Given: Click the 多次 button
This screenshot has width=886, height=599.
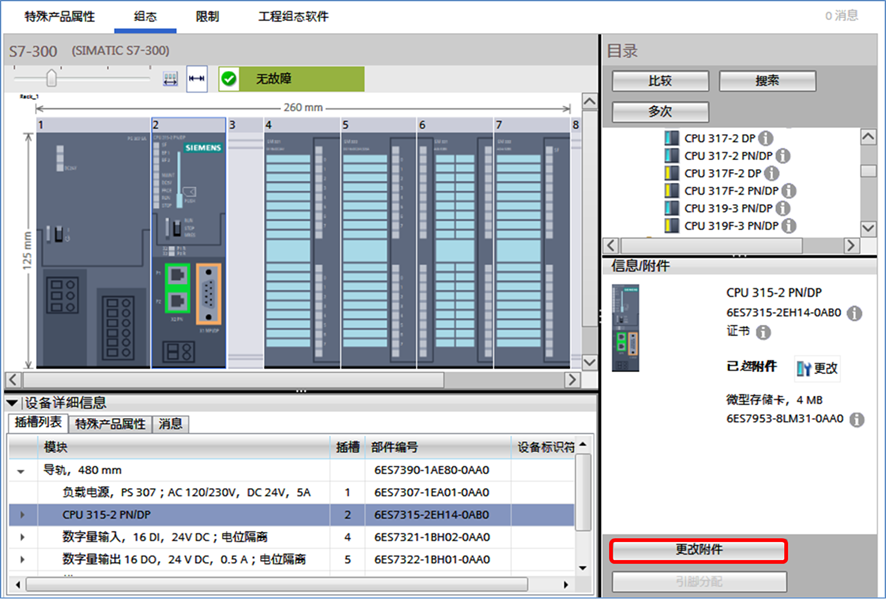Looking at the screenshot, I should pos(660,111).
